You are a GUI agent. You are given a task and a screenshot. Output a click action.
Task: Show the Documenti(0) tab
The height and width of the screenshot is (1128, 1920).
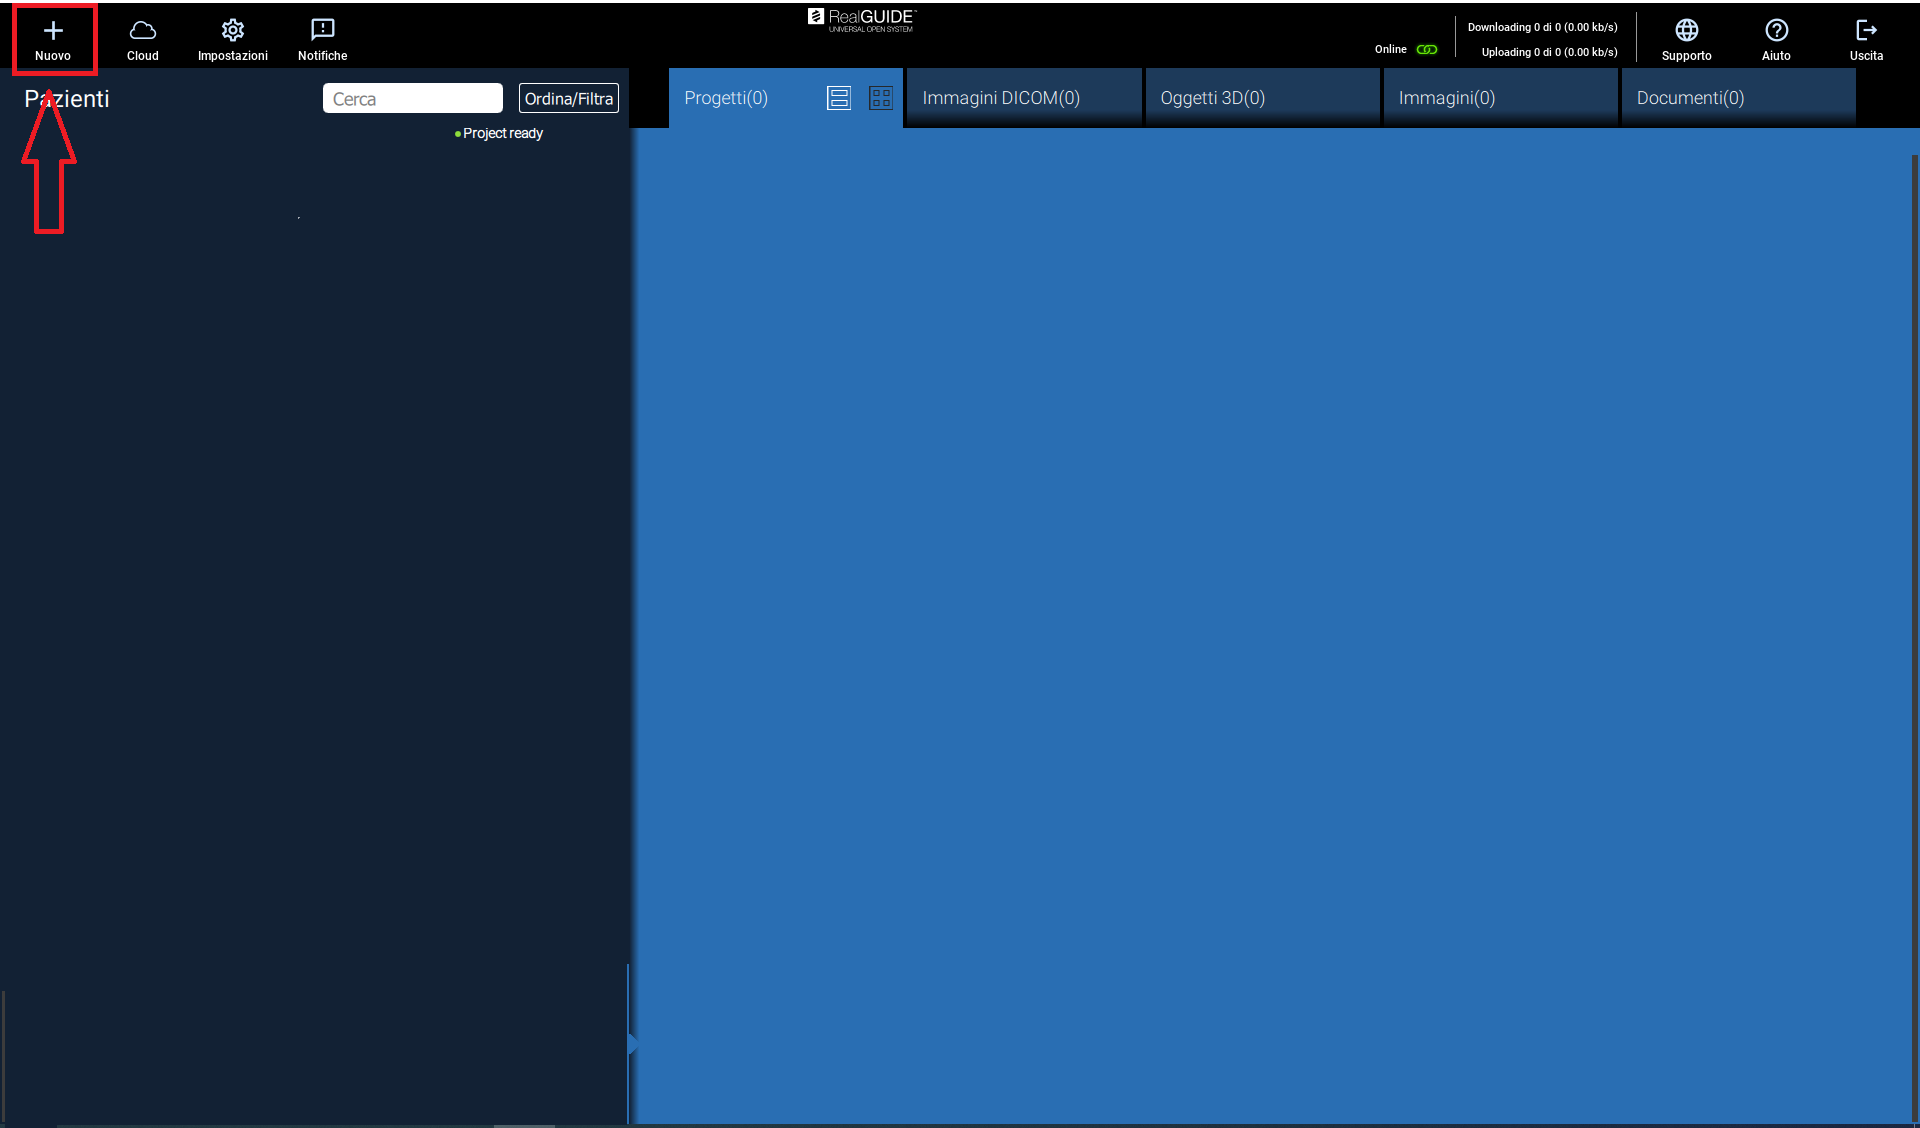[1690, 98]
